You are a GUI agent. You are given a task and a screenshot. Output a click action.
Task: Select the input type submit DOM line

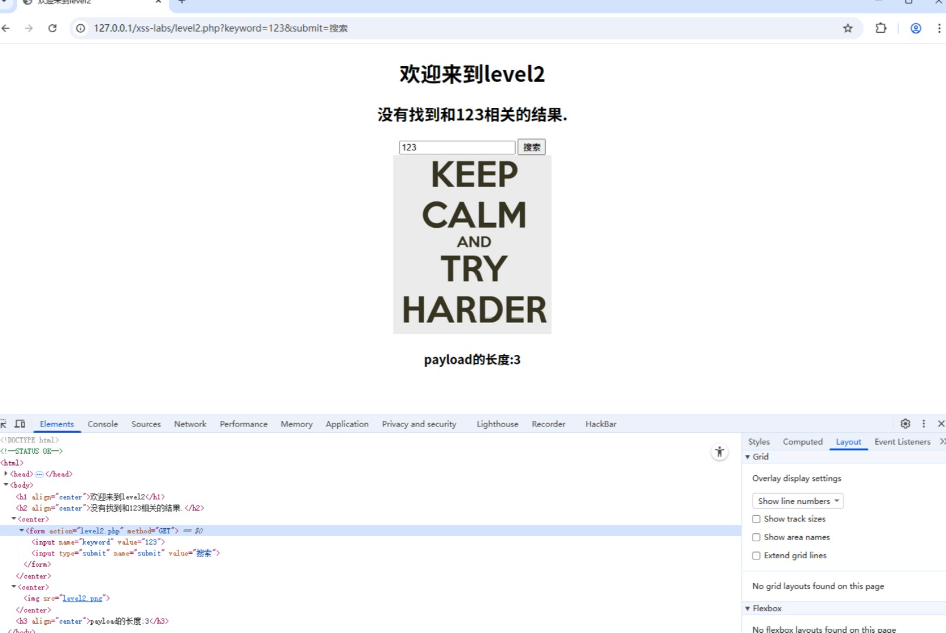[x=125, y=553]
